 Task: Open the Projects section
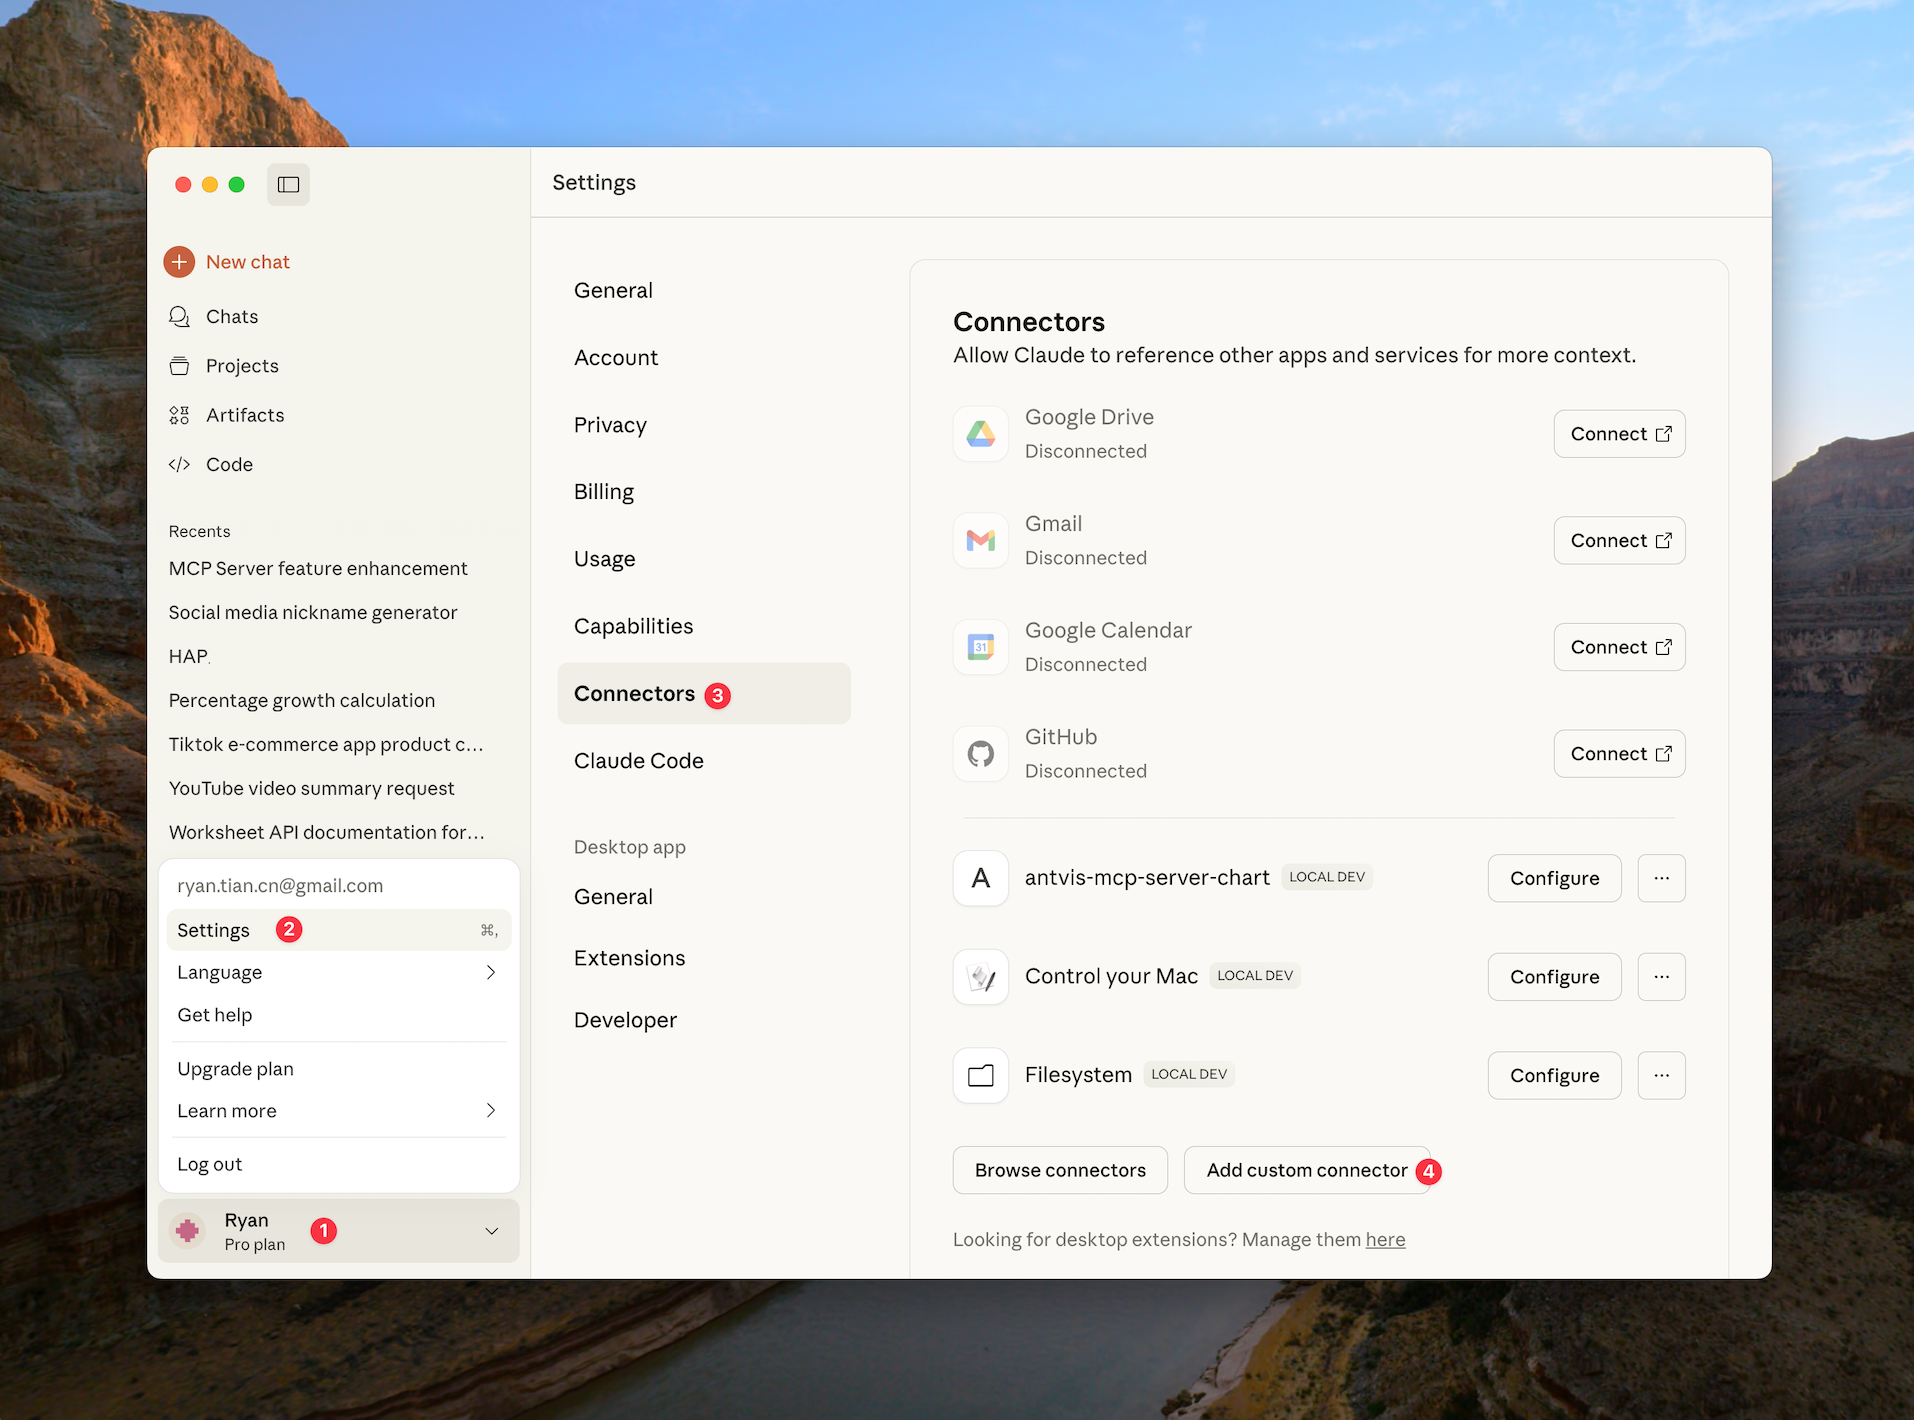tap(241, 366)
